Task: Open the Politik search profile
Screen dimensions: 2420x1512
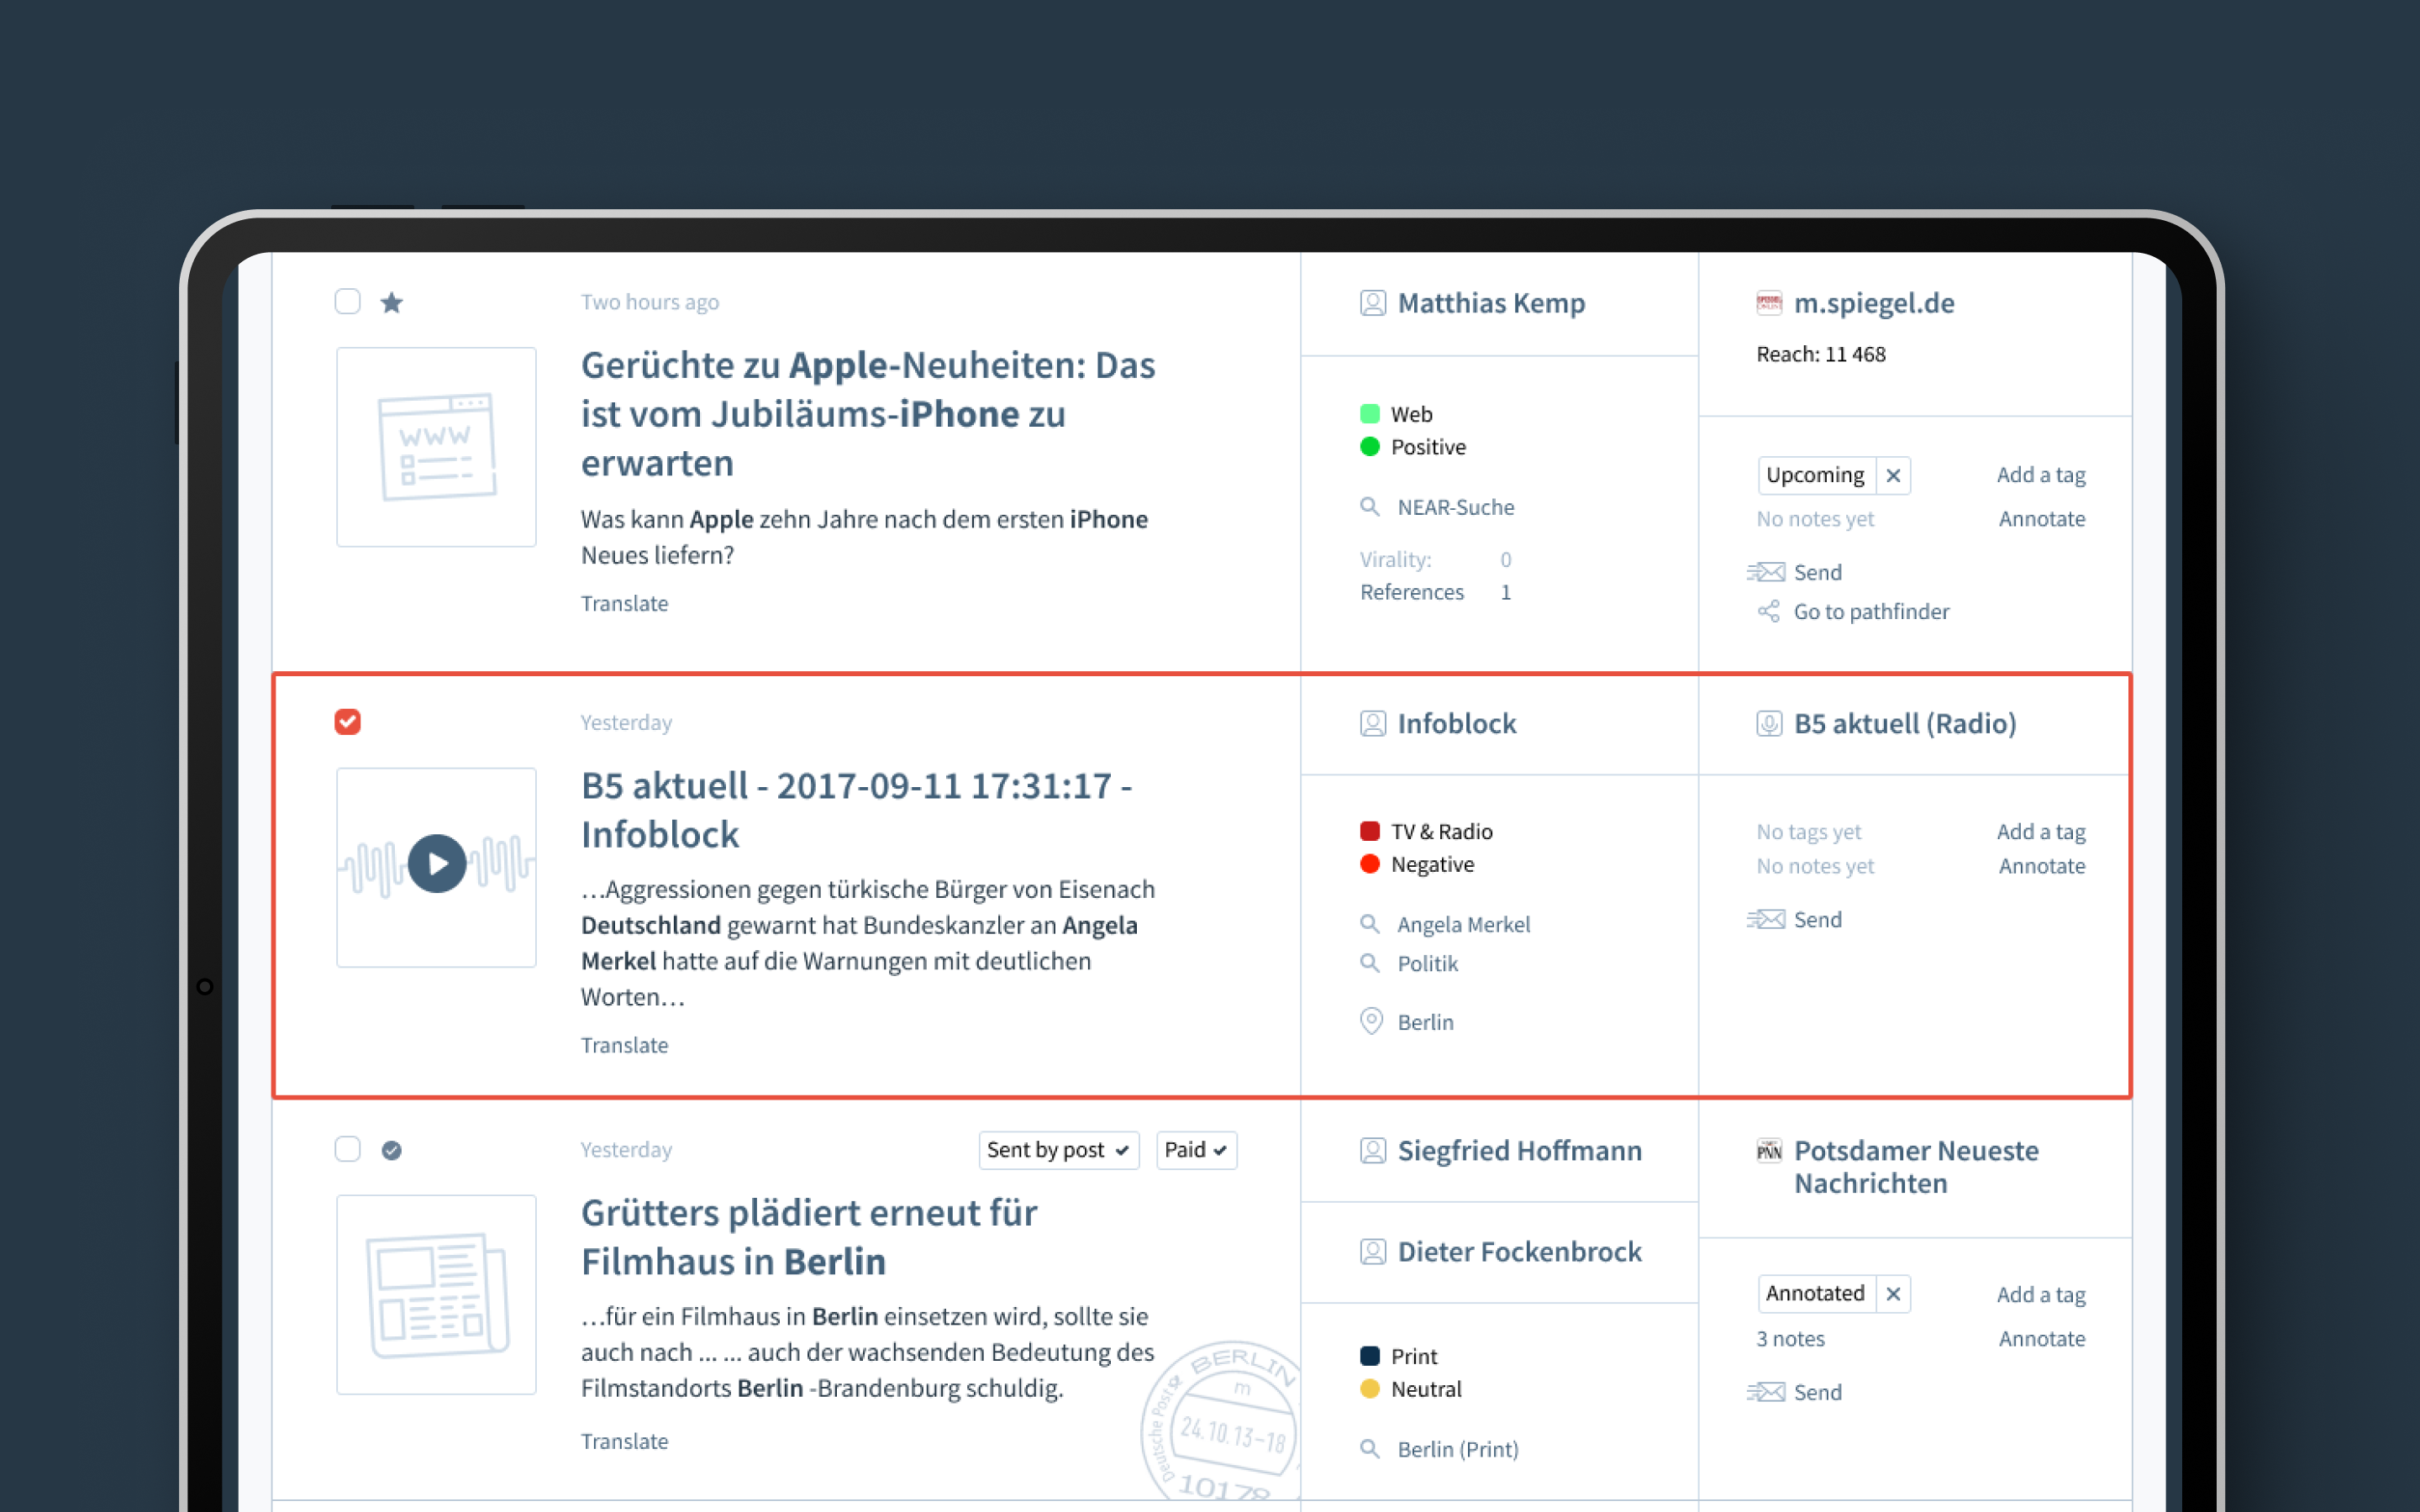Action: pos(1428,963)
